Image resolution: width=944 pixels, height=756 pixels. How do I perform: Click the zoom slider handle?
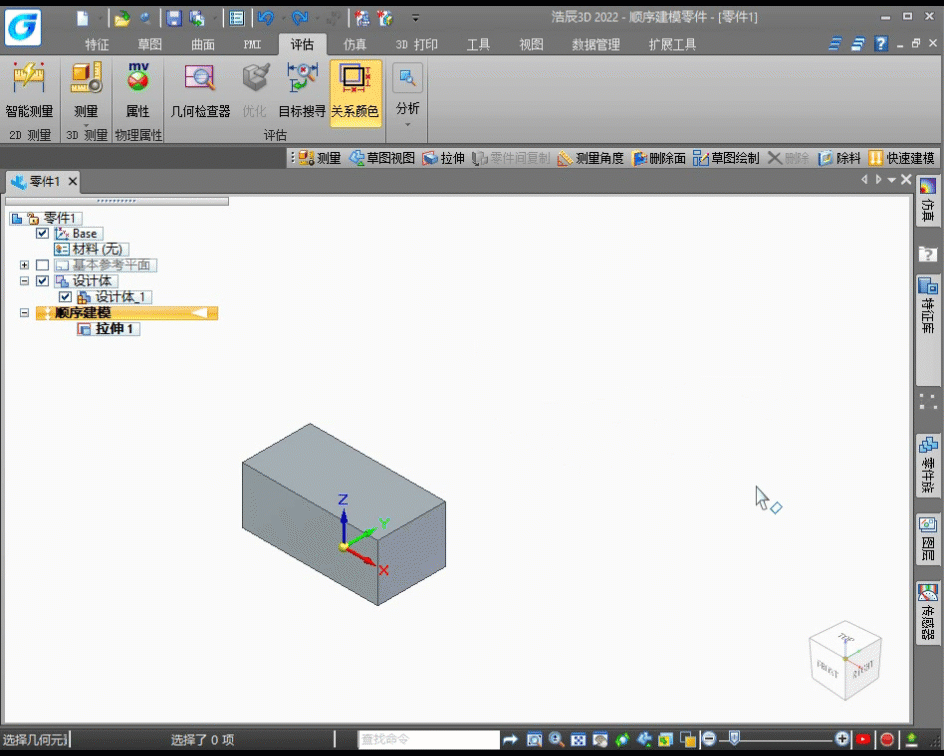tap(734, 738)
